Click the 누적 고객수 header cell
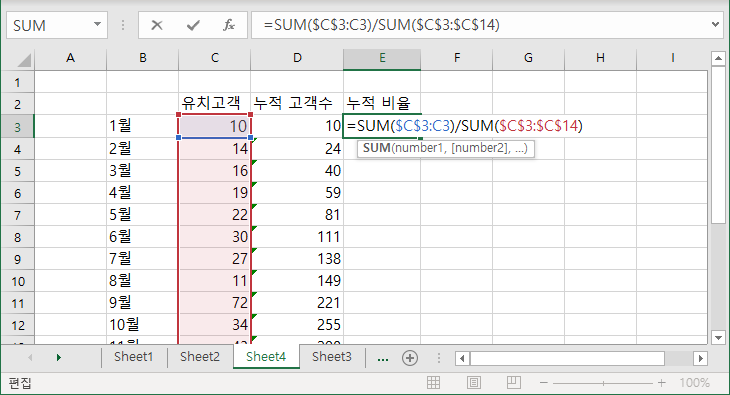The image size is (730, 395). 297,103
